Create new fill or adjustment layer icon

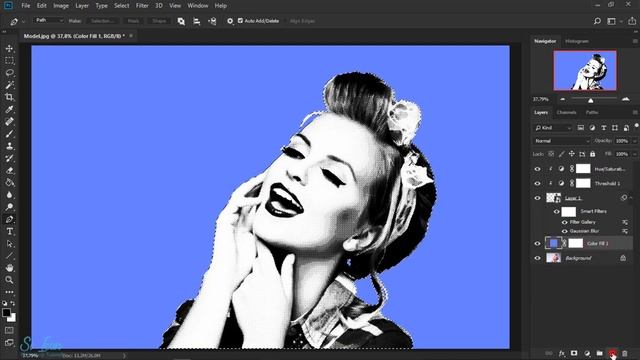(587, 353)
